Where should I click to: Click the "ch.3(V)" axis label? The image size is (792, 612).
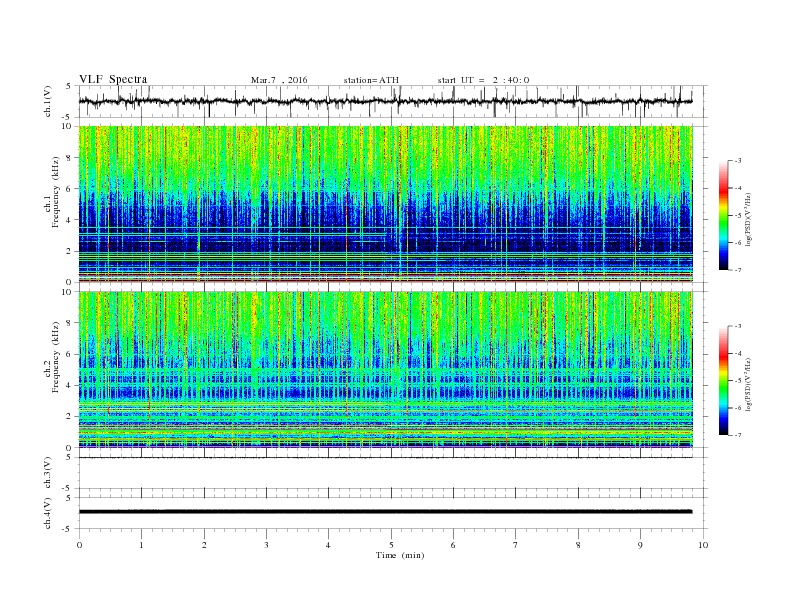click(x=48, y=473)
